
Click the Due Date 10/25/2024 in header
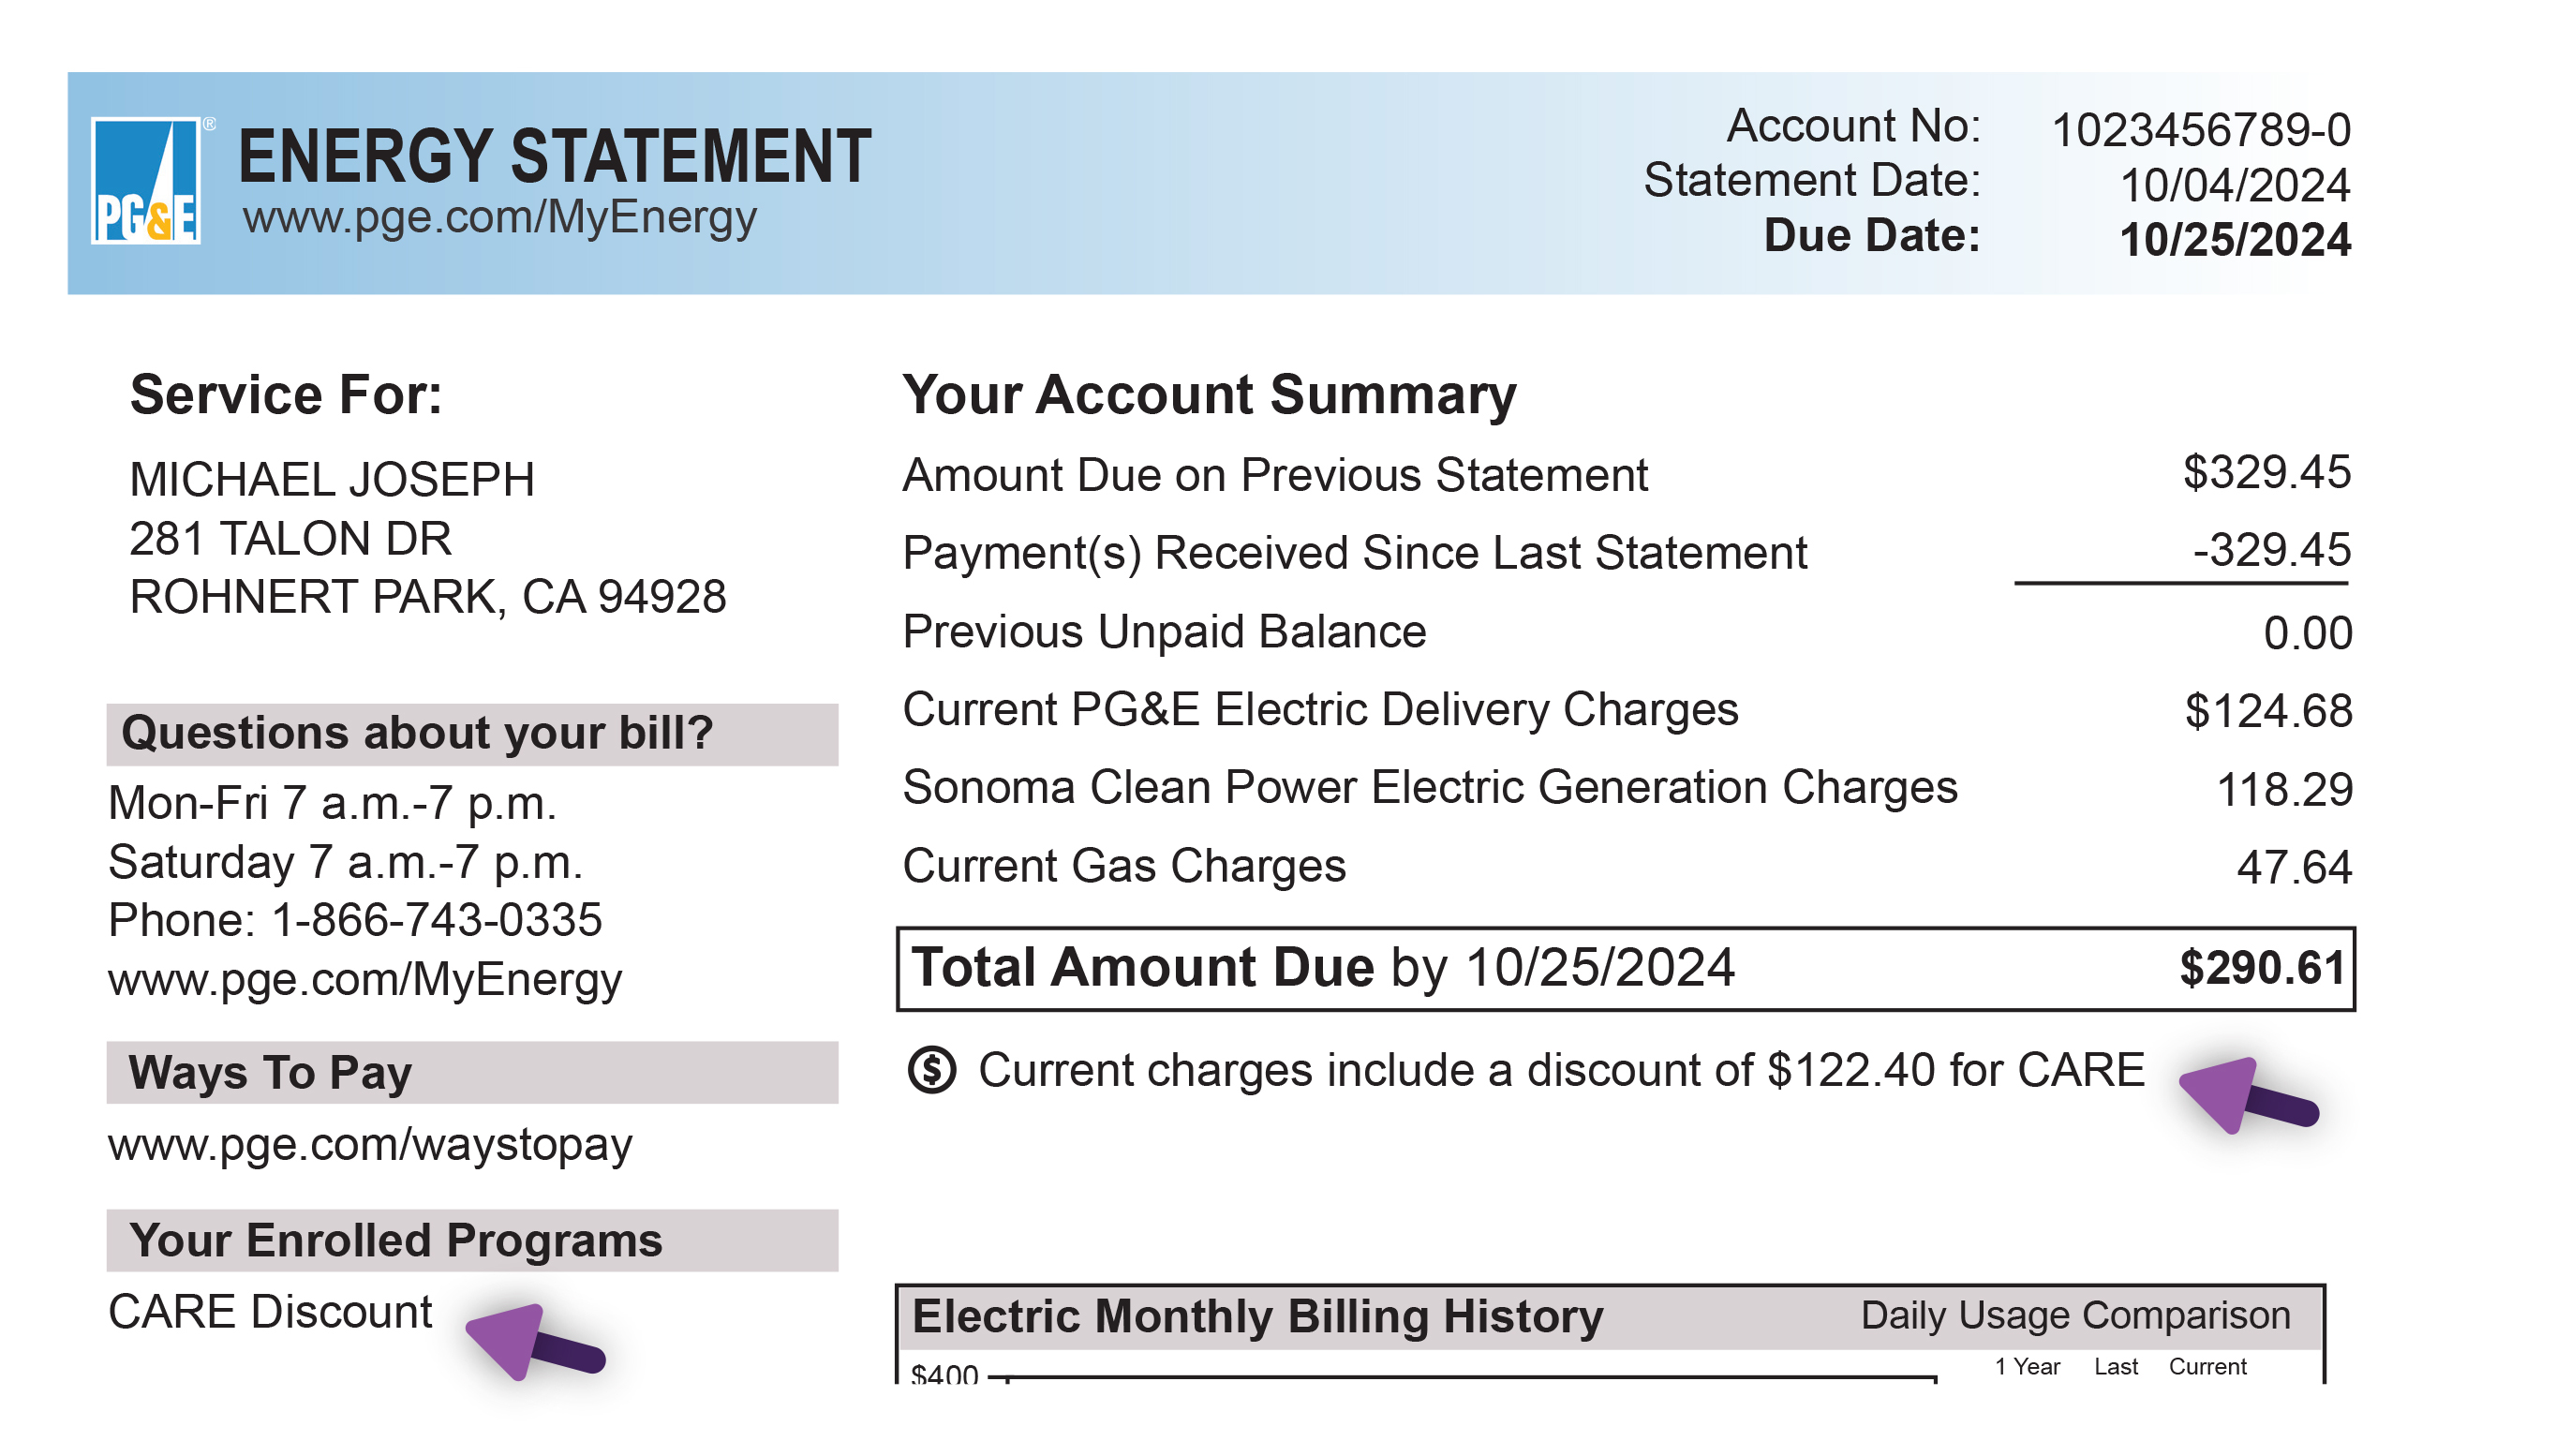point(2235,240)
